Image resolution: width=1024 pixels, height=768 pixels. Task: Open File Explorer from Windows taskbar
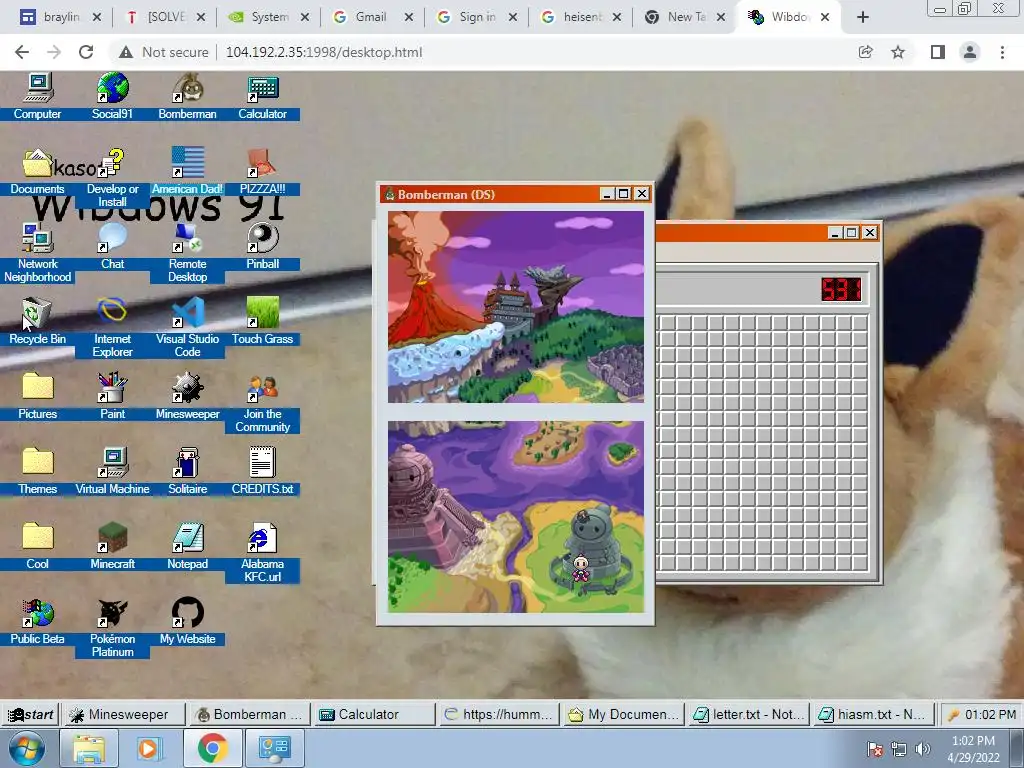click(x=89, y=748)
